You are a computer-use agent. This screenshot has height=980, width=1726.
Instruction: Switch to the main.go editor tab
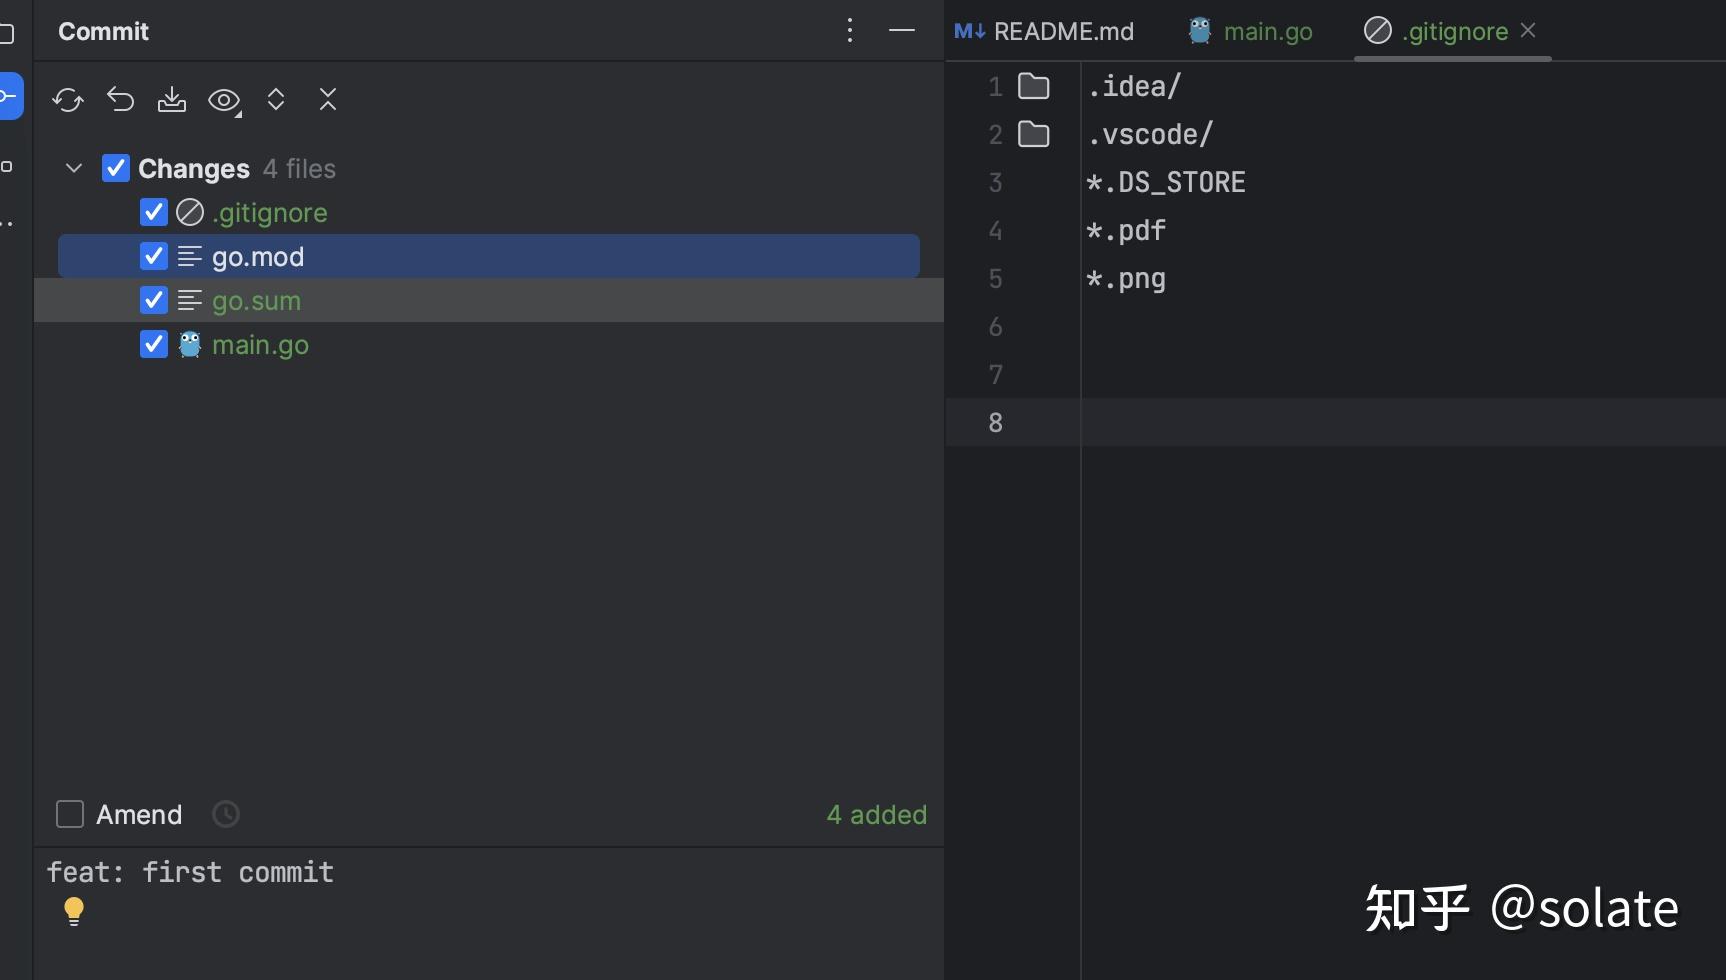tap(1250, 31)
